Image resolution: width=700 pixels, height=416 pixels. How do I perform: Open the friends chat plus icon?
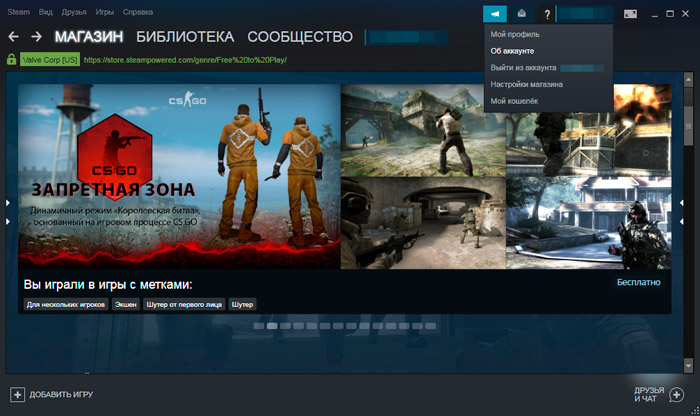677,395
